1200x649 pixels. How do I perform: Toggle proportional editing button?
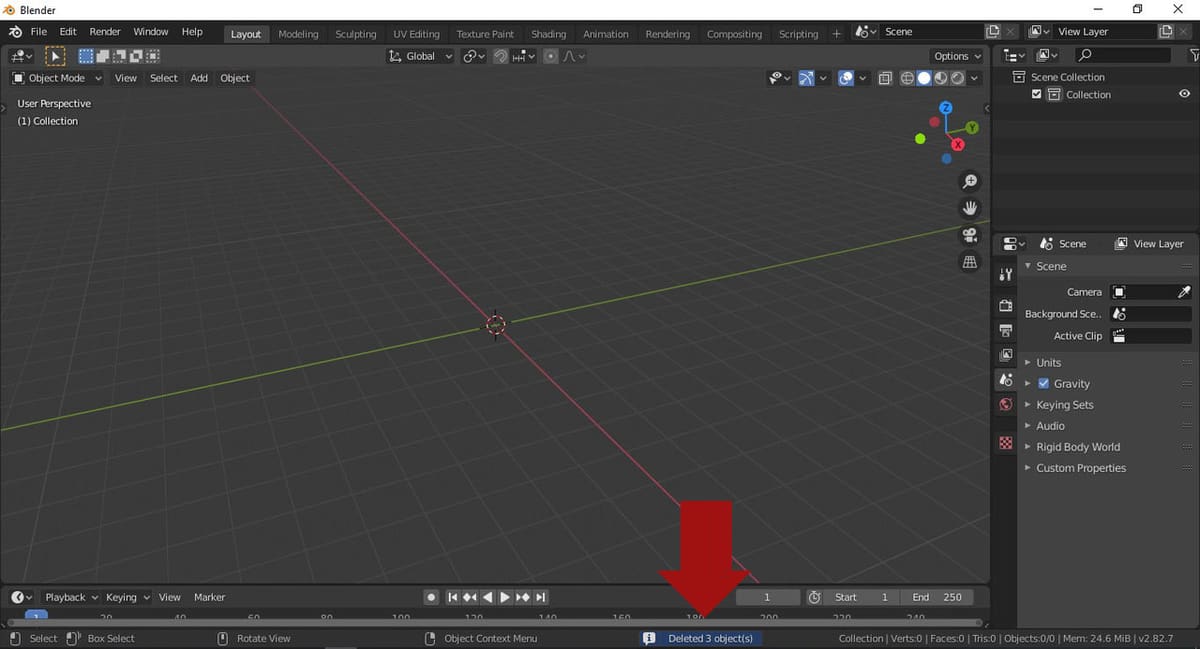[x=550, y=56]
